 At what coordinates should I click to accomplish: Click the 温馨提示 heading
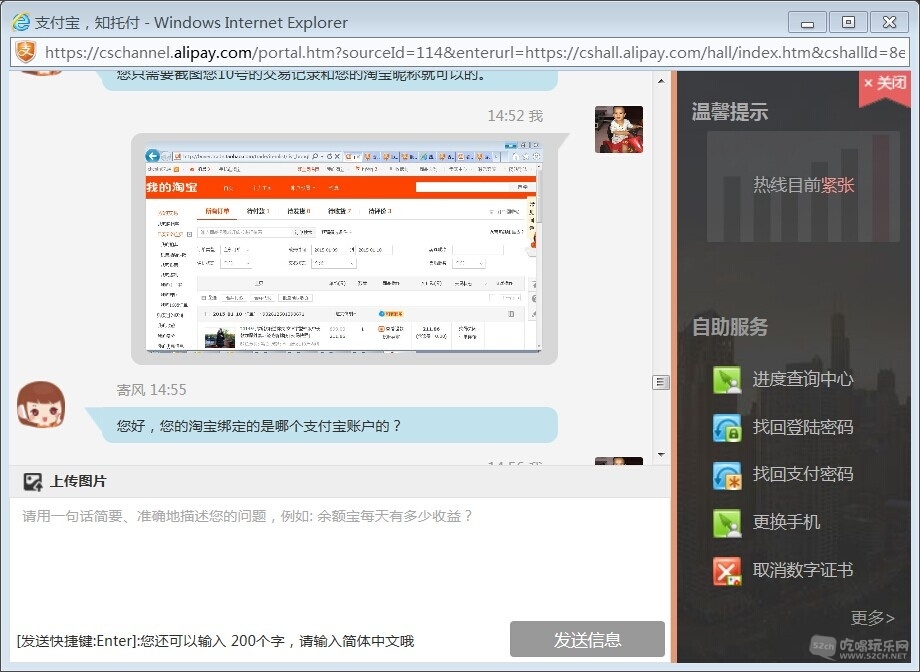pos(729,112)
